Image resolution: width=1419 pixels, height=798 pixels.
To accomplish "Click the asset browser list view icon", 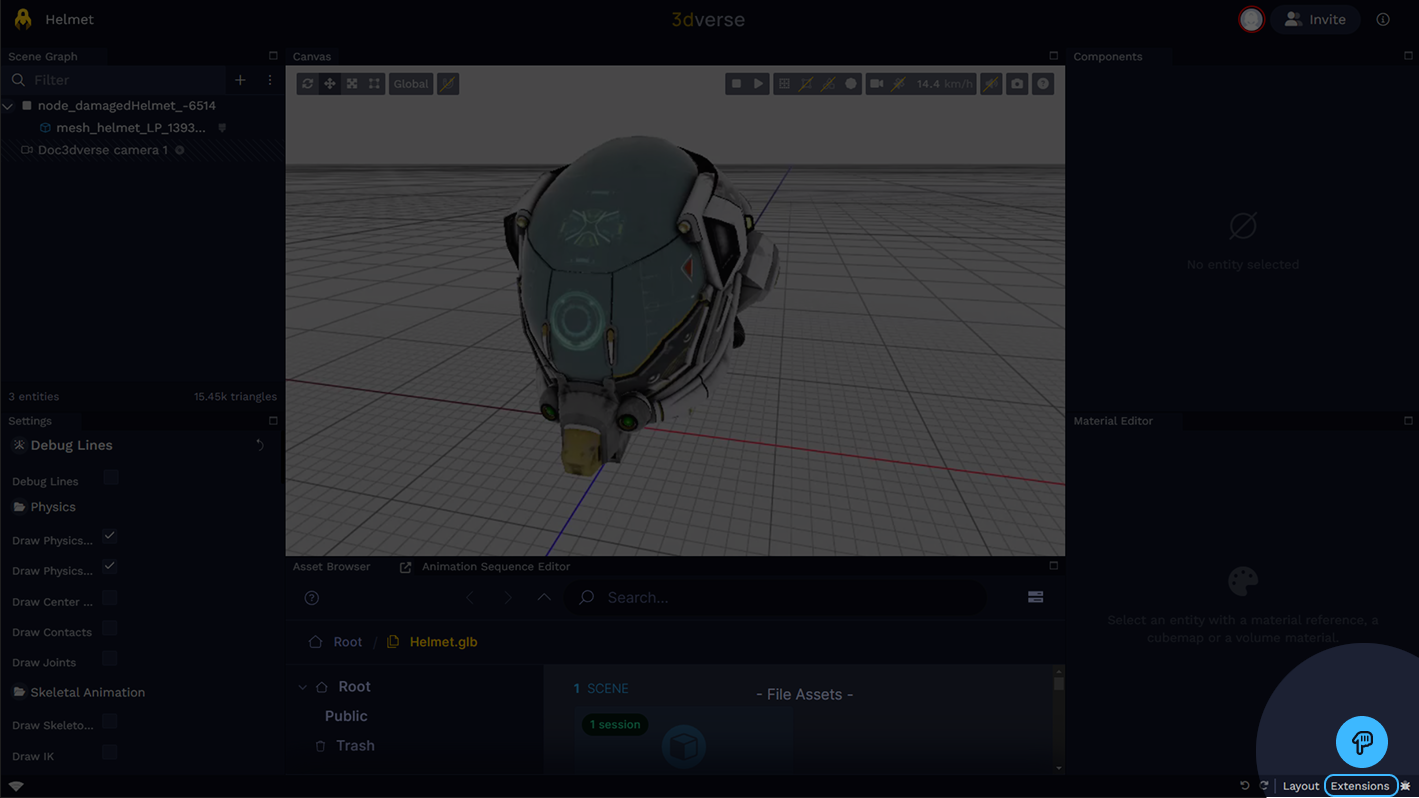I will (1035, 597).
